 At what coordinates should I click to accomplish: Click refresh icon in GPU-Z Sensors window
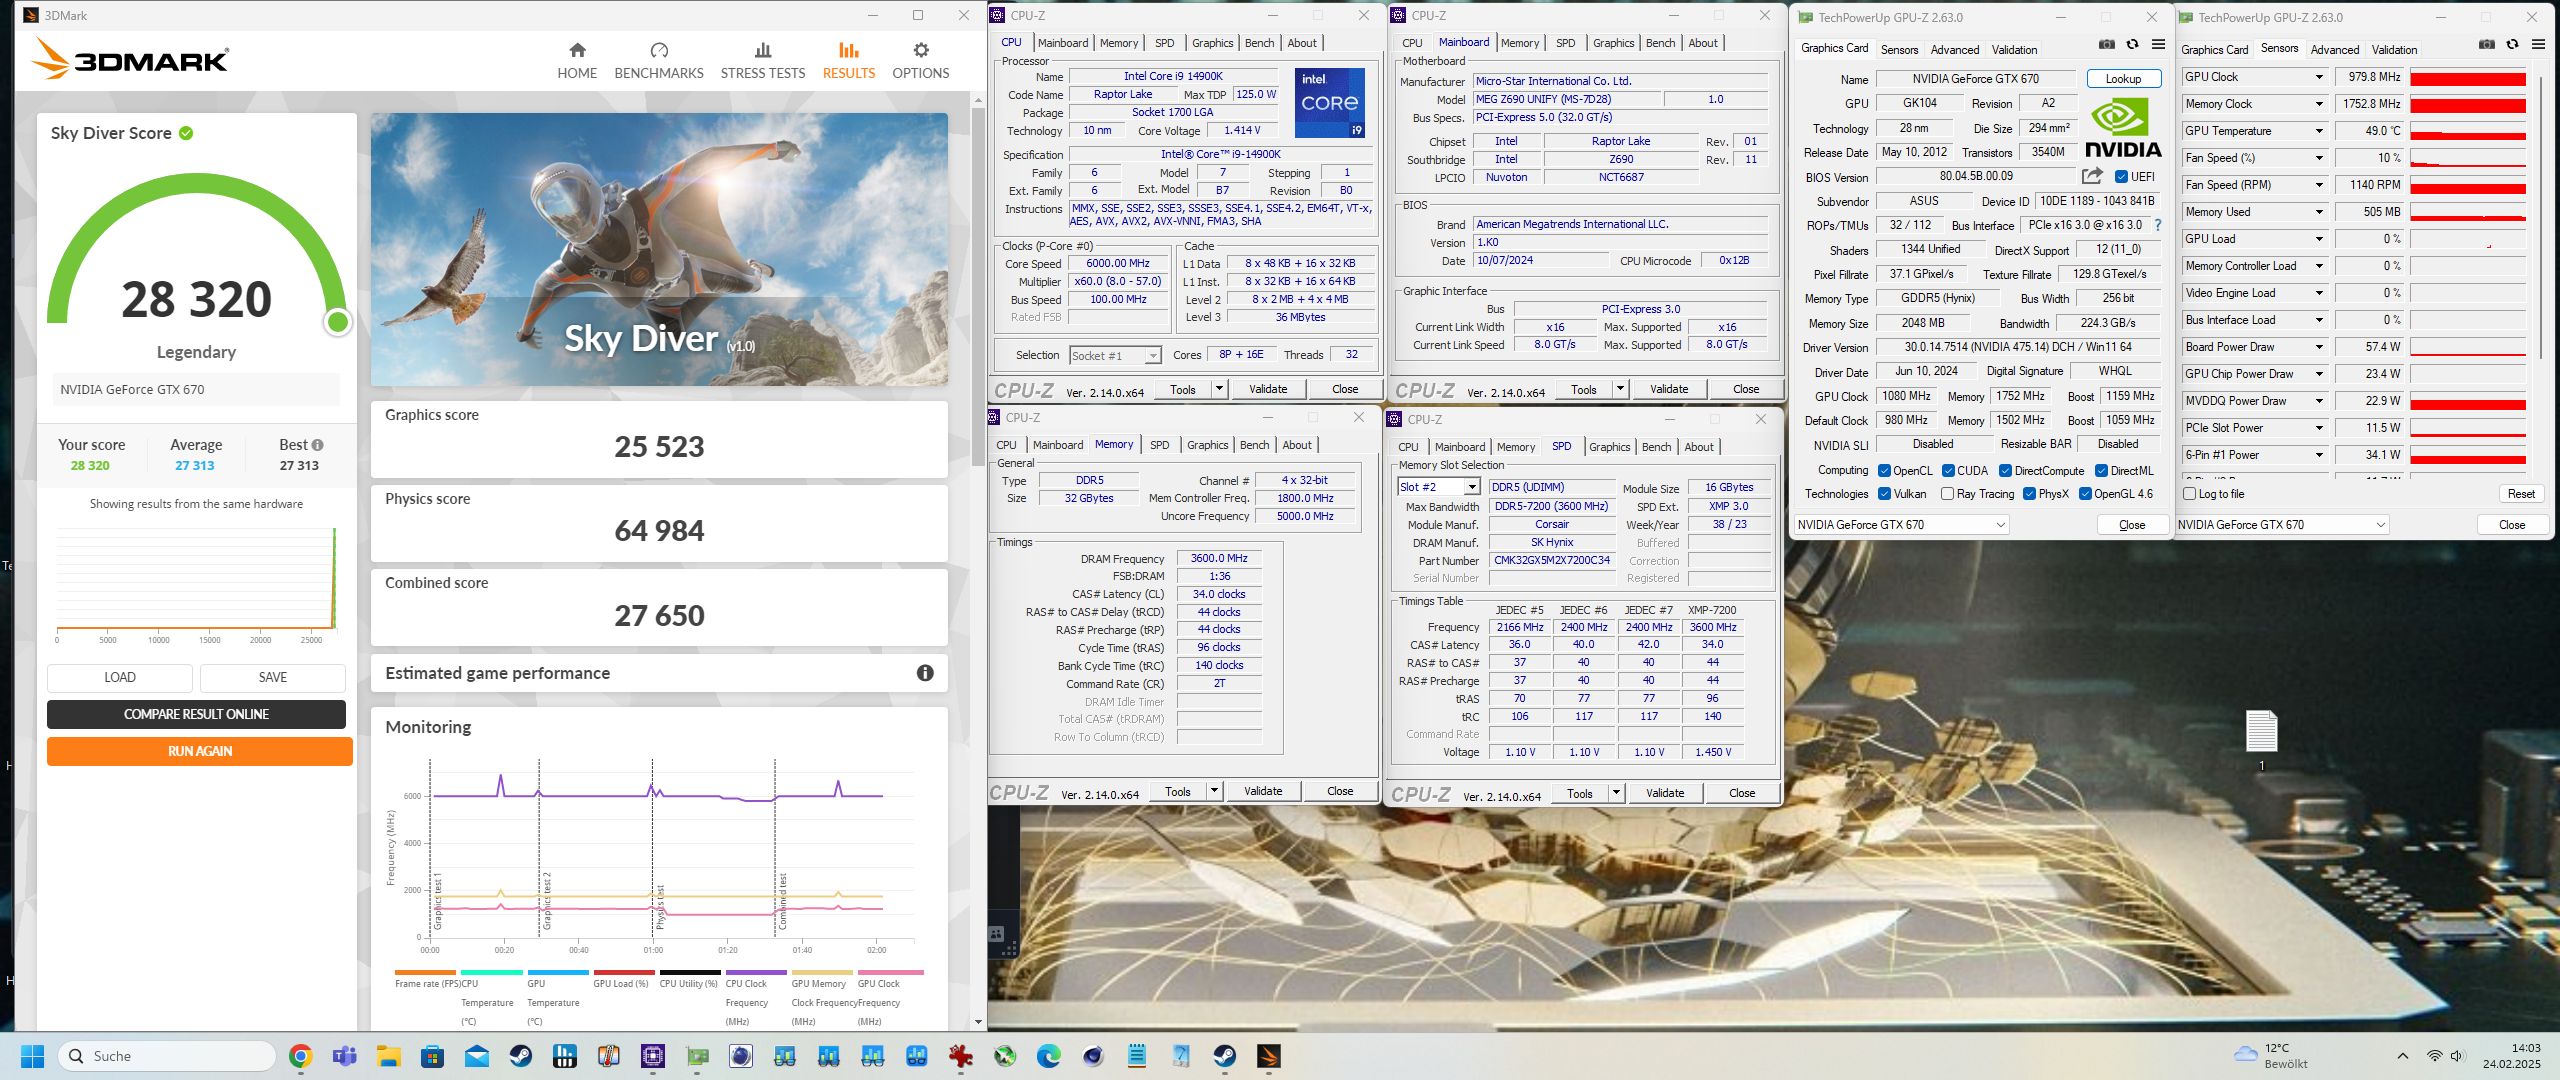pyautogui.click(x=2512, y=45)
